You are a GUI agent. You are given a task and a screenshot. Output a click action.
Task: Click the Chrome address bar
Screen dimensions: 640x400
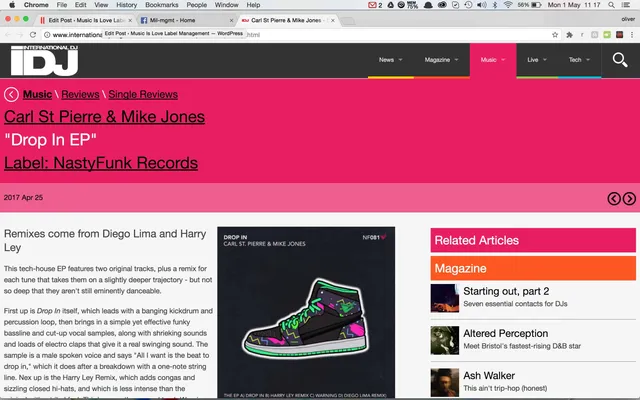(x=302, y=35)
